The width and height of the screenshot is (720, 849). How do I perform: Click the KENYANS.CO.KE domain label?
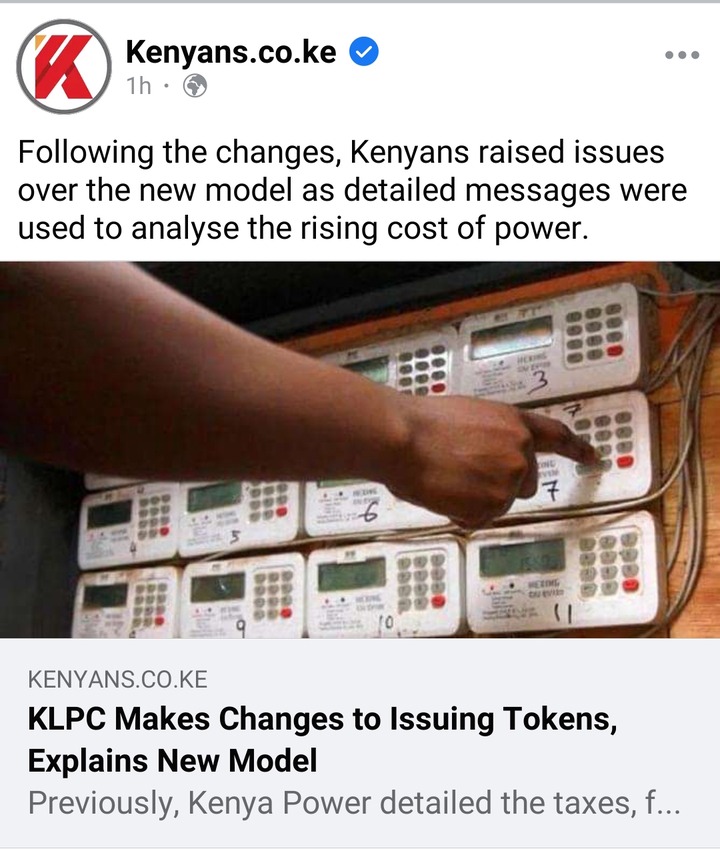tap(117, 680)
